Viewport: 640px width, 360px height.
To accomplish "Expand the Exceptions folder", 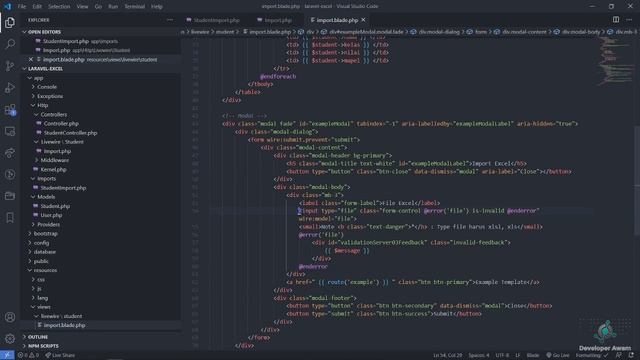I will 100,96.
